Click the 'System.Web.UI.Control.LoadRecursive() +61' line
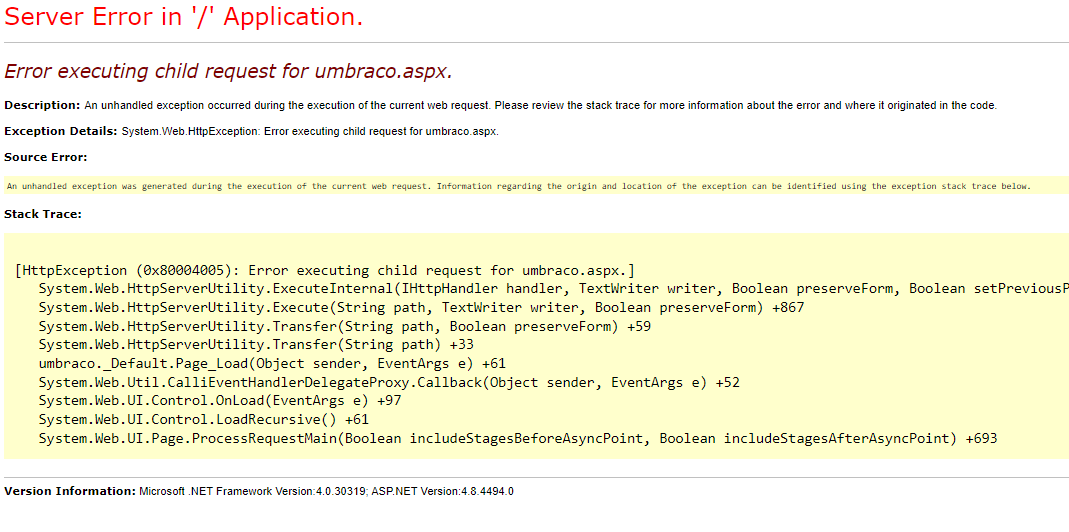 coord(204,419)
